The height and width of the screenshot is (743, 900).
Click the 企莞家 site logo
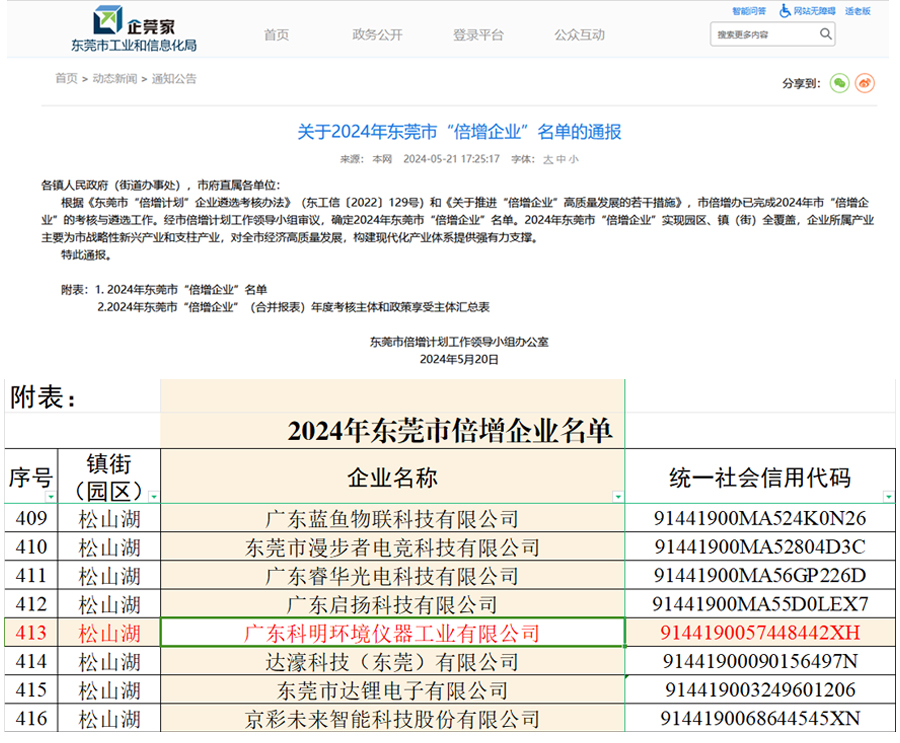pos(134,20)
